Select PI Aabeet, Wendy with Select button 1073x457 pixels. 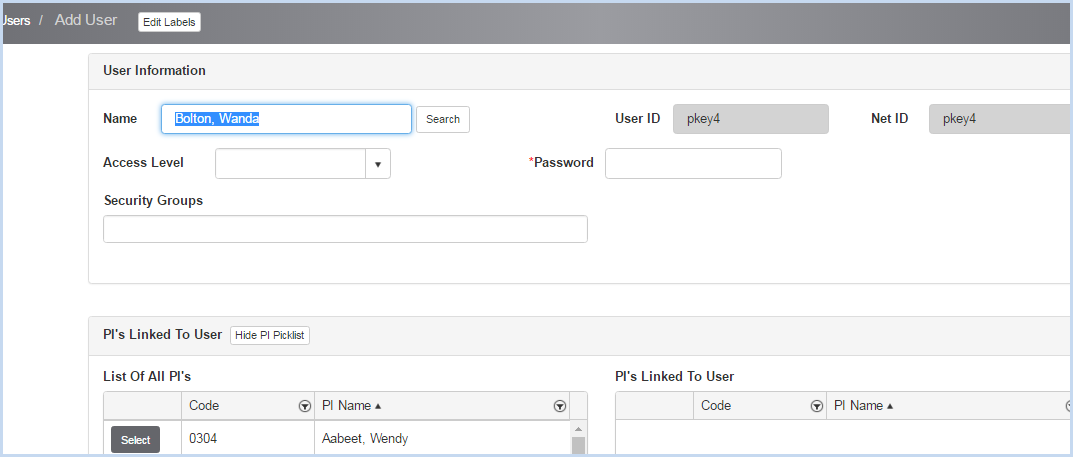point(135,440)
